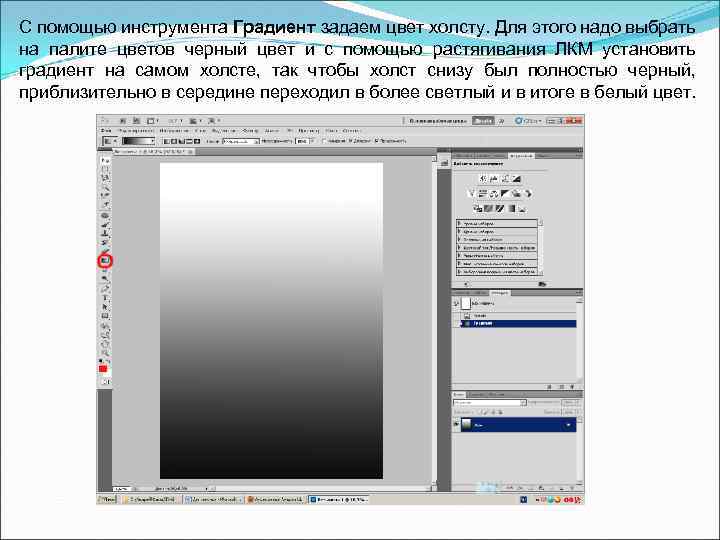Add a Hue/Saturation adjustment

click(482, 193)
